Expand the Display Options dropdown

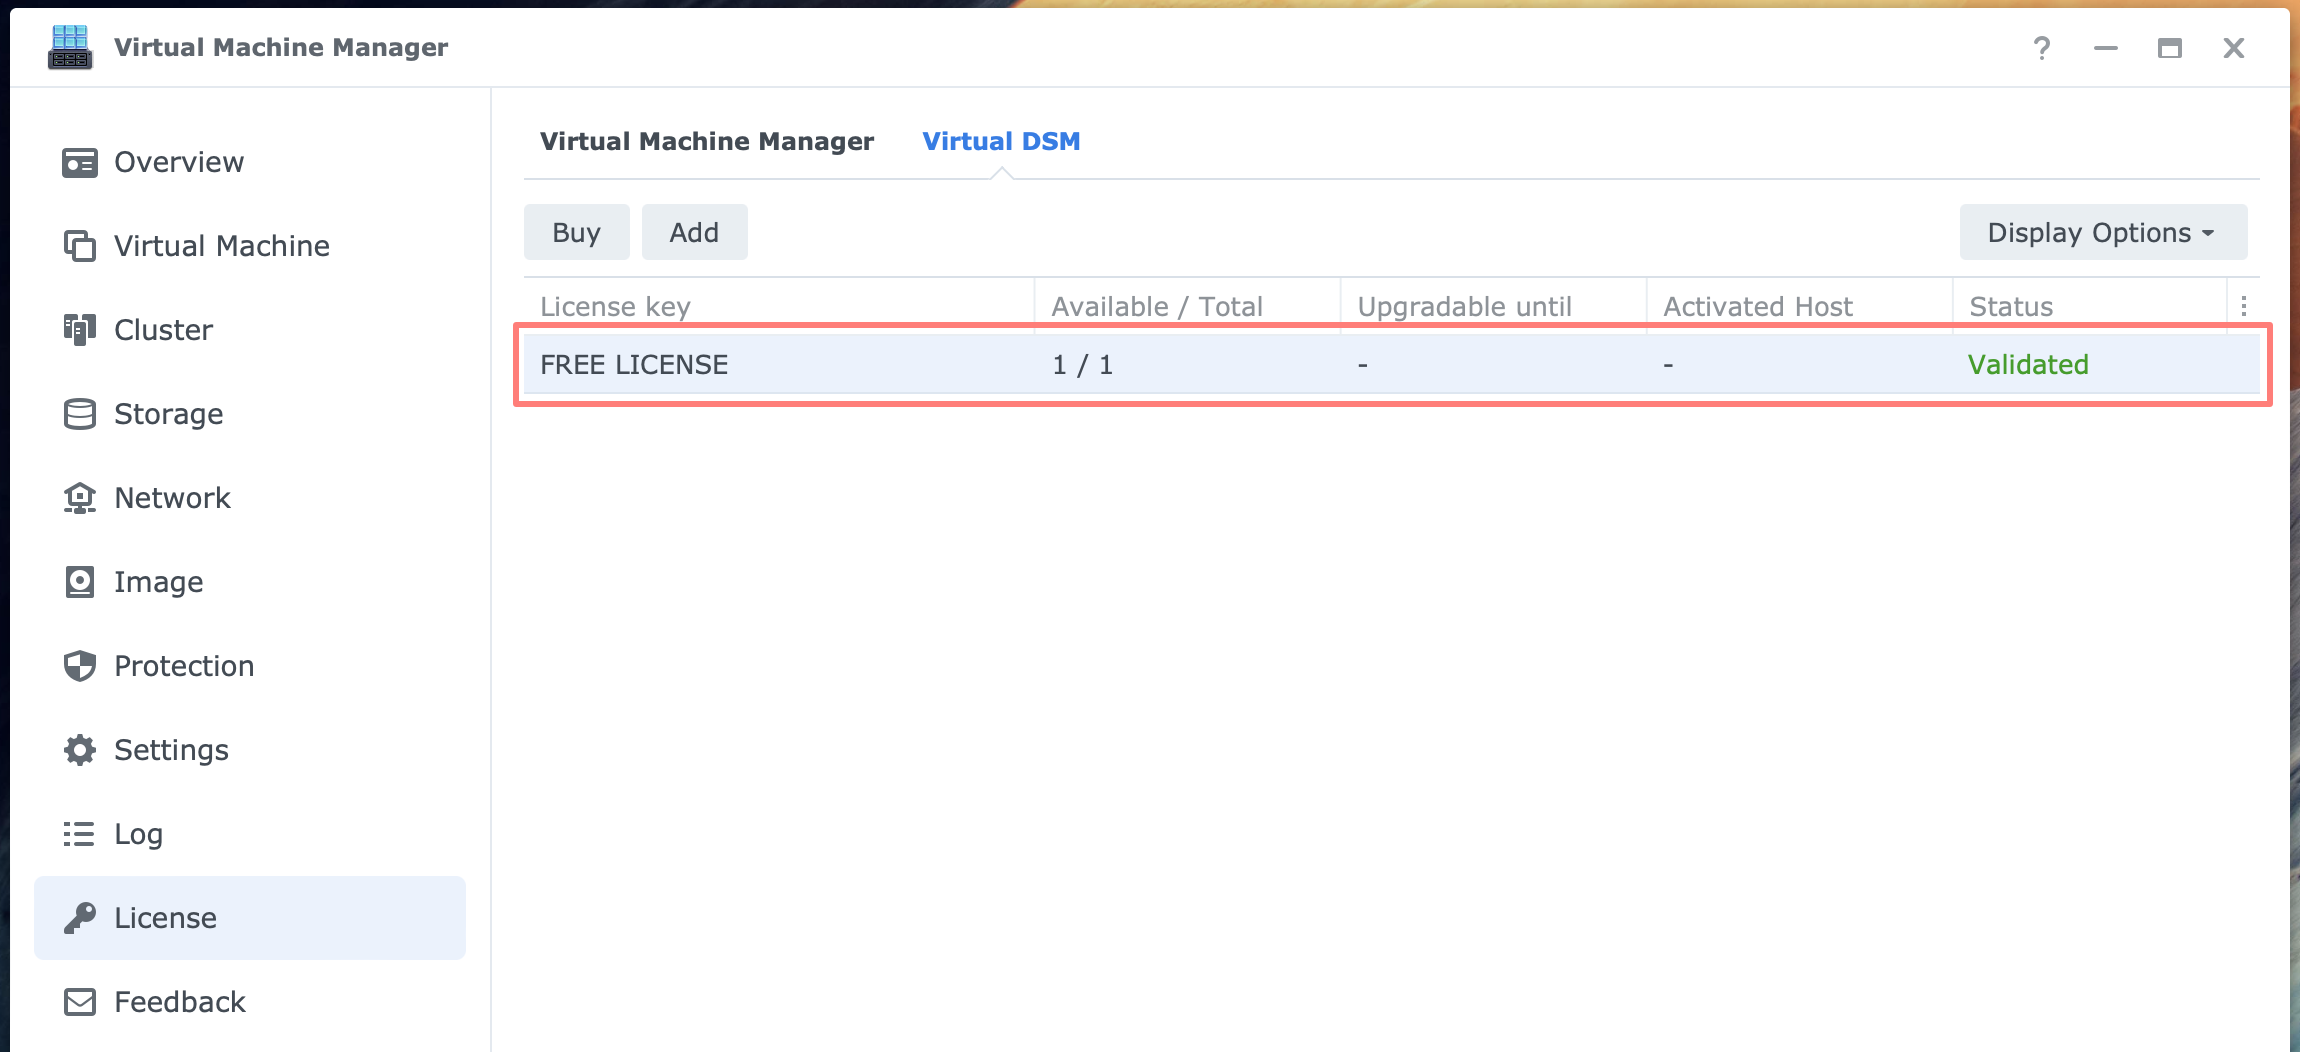[x=2104, y=232]
